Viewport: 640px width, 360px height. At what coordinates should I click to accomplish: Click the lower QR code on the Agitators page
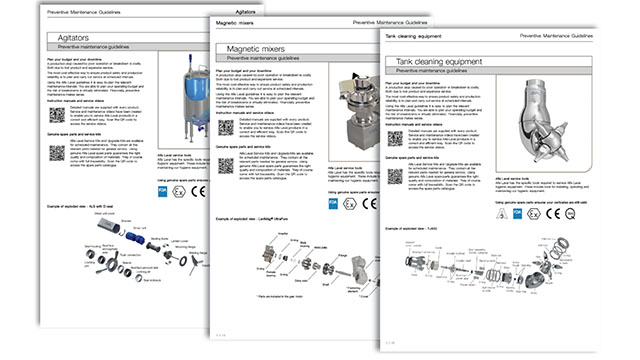tap(57, 153)
